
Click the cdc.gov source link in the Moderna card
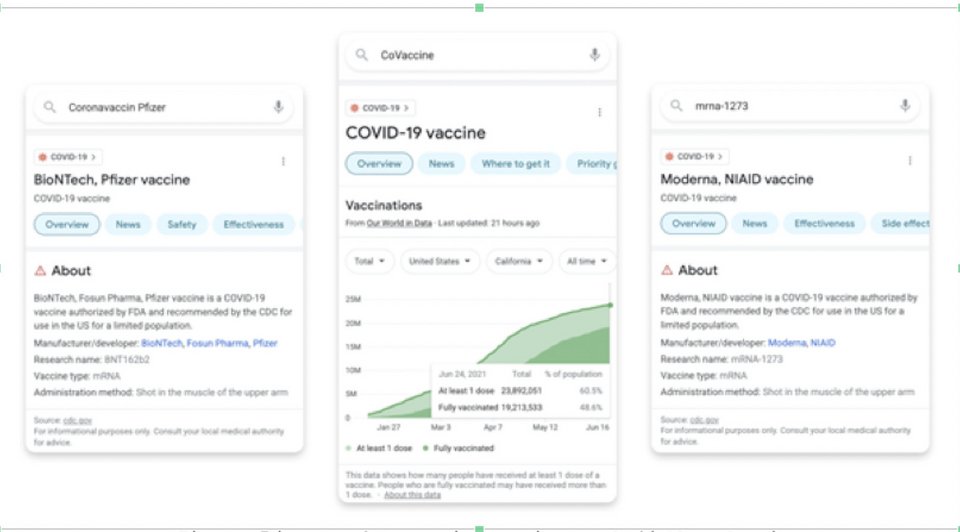(x=704, y=420)
